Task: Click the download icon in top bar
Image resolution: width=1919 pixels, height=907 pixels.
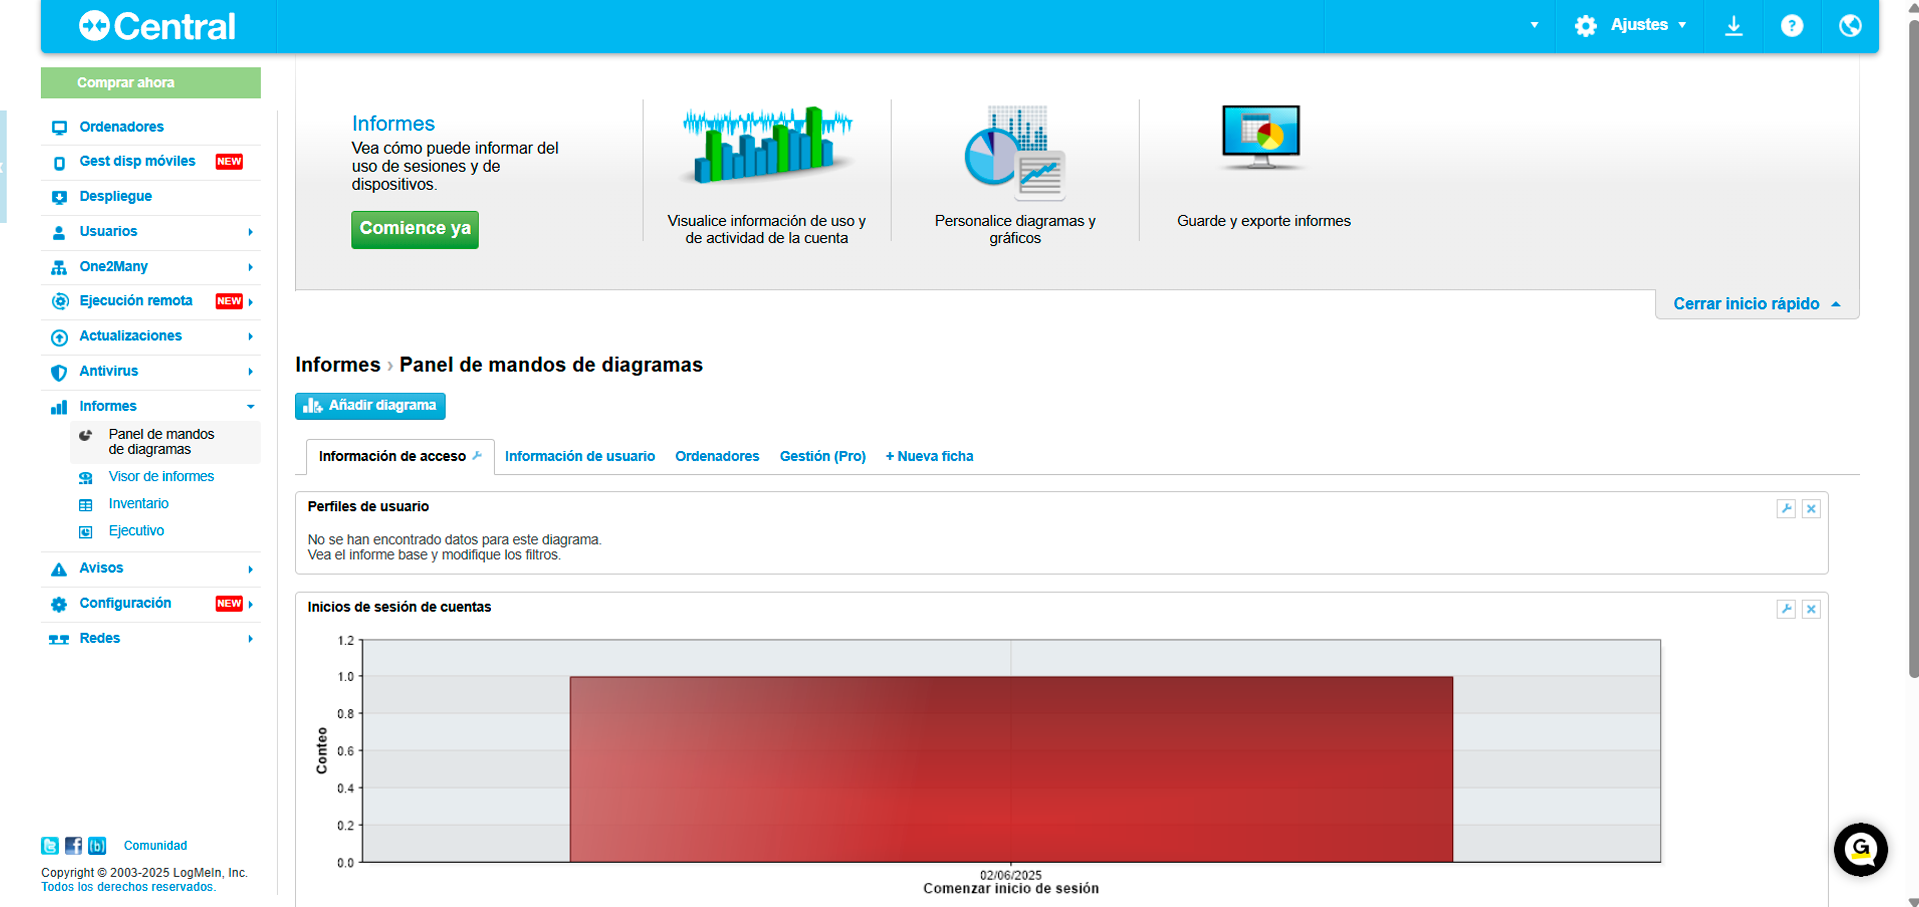Action: 1734,25
